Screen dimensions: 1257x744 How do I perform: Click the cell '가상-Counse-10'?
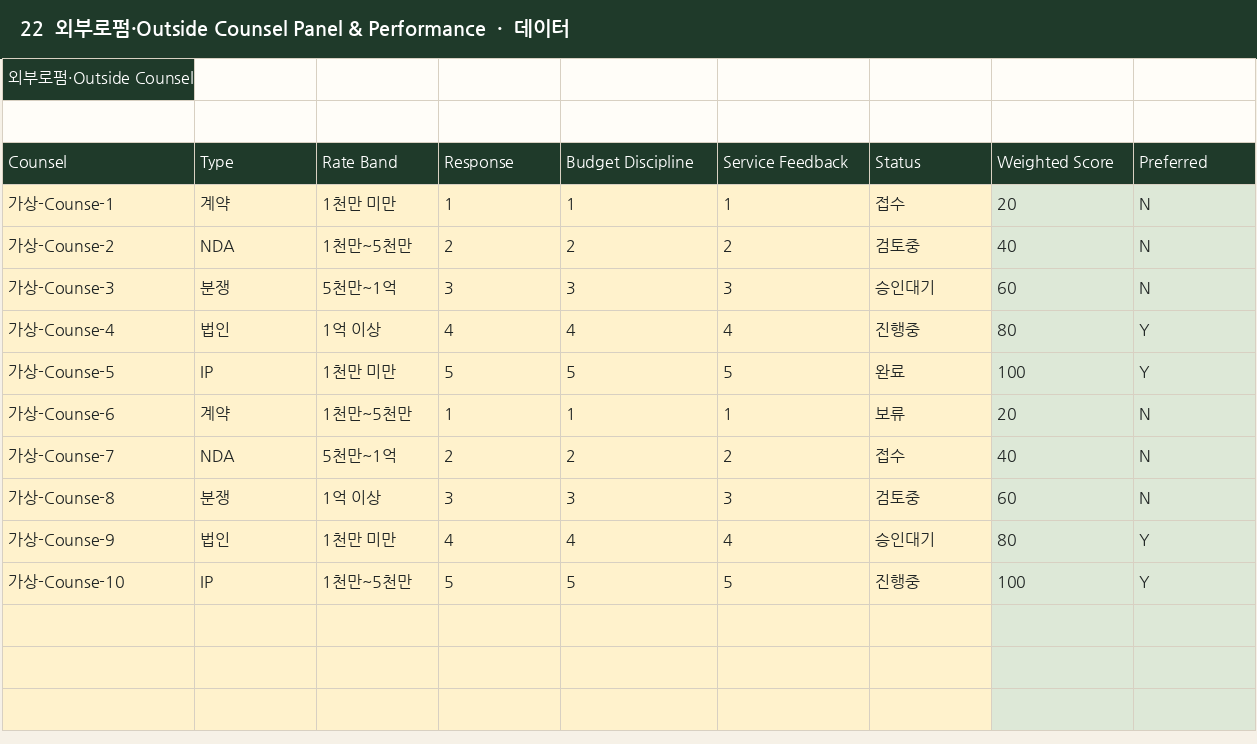coord(98,583)
